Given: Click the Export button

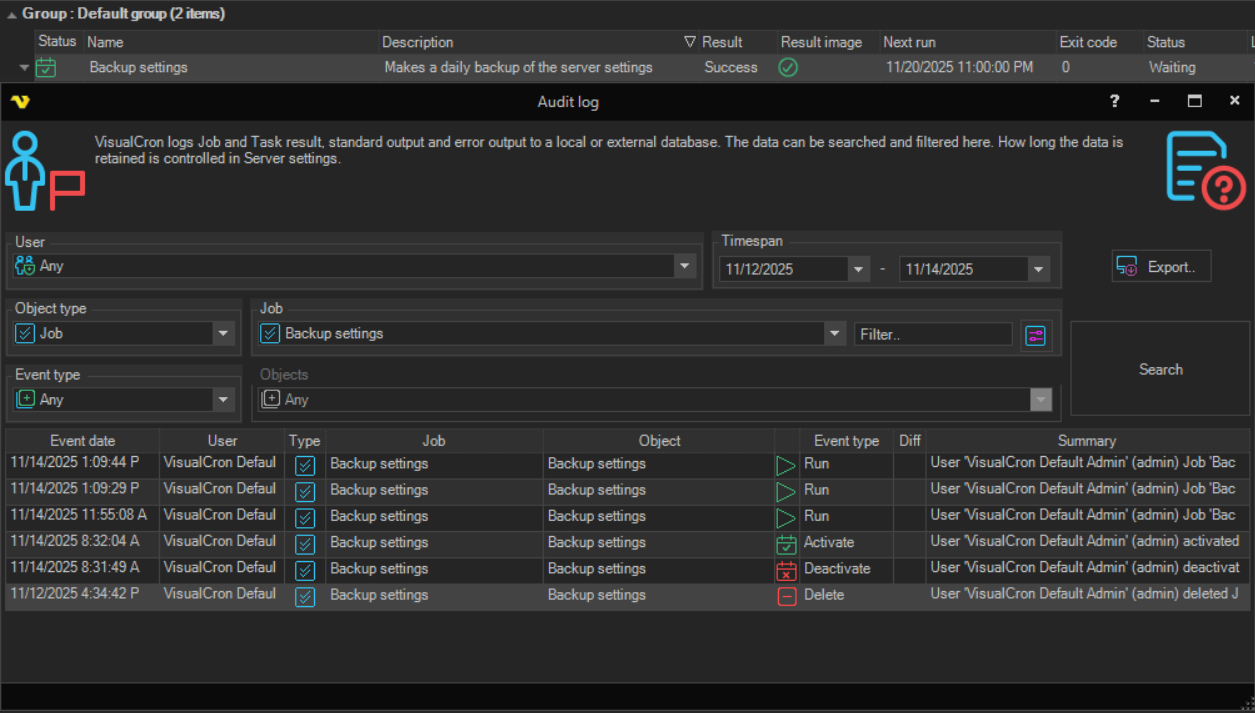Looking at the screenshot, I should [x=1161, y=267].
